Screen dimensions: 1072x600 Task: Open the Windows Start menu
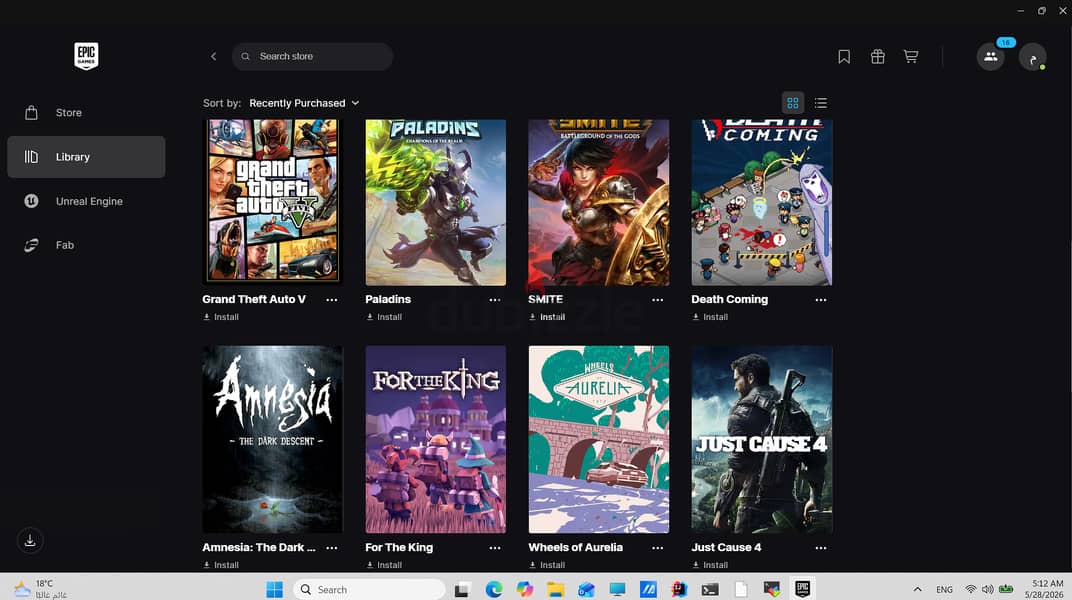point(275,589)
